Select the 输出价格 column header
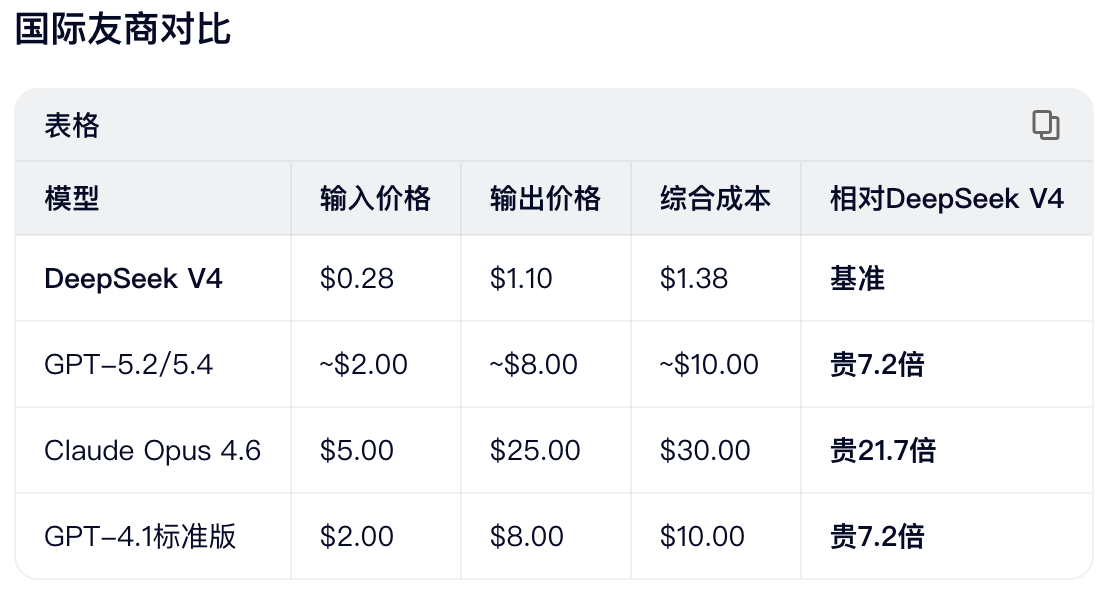The width and height of the screenshot is (1104, 596). (x=544, y=198)
